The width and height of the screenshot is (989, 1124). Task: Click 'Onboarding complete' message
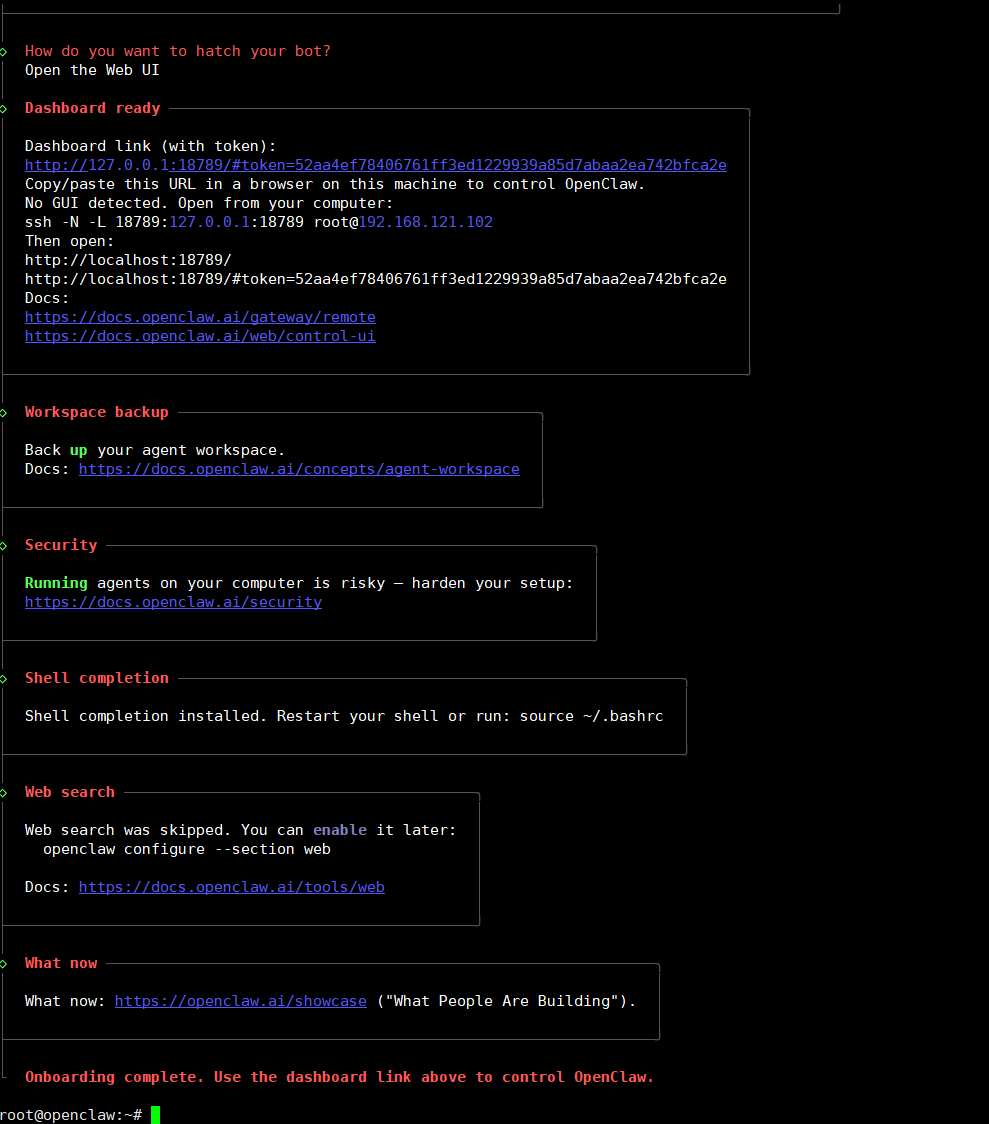click(340, 1077)
